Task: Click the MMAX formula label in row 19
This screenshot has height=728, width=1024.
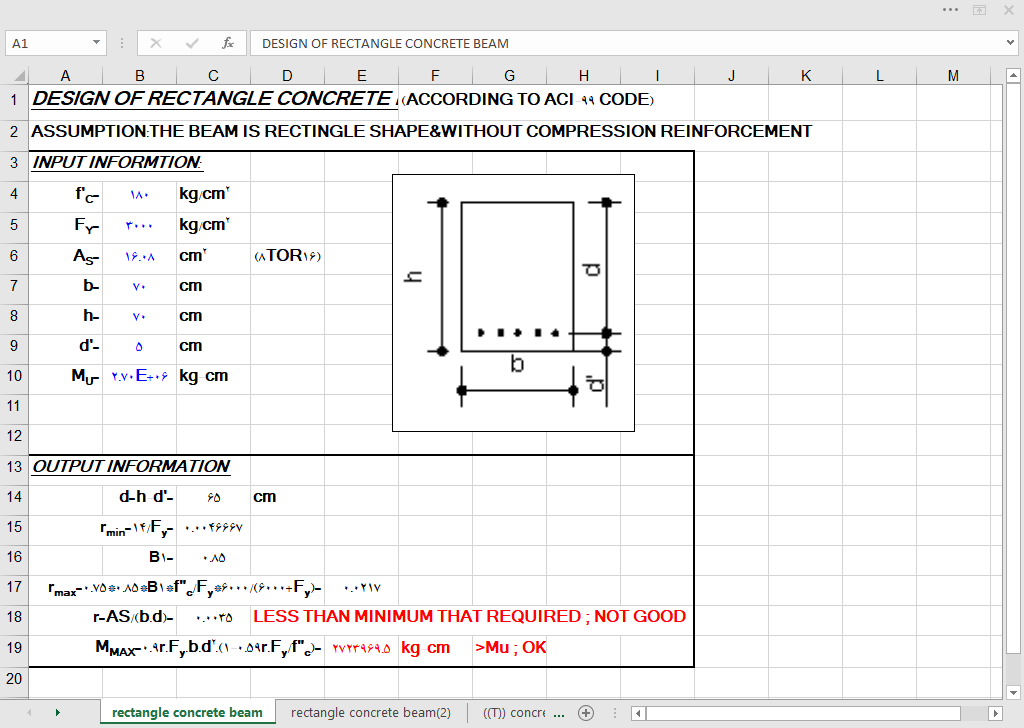Action: 208,648
